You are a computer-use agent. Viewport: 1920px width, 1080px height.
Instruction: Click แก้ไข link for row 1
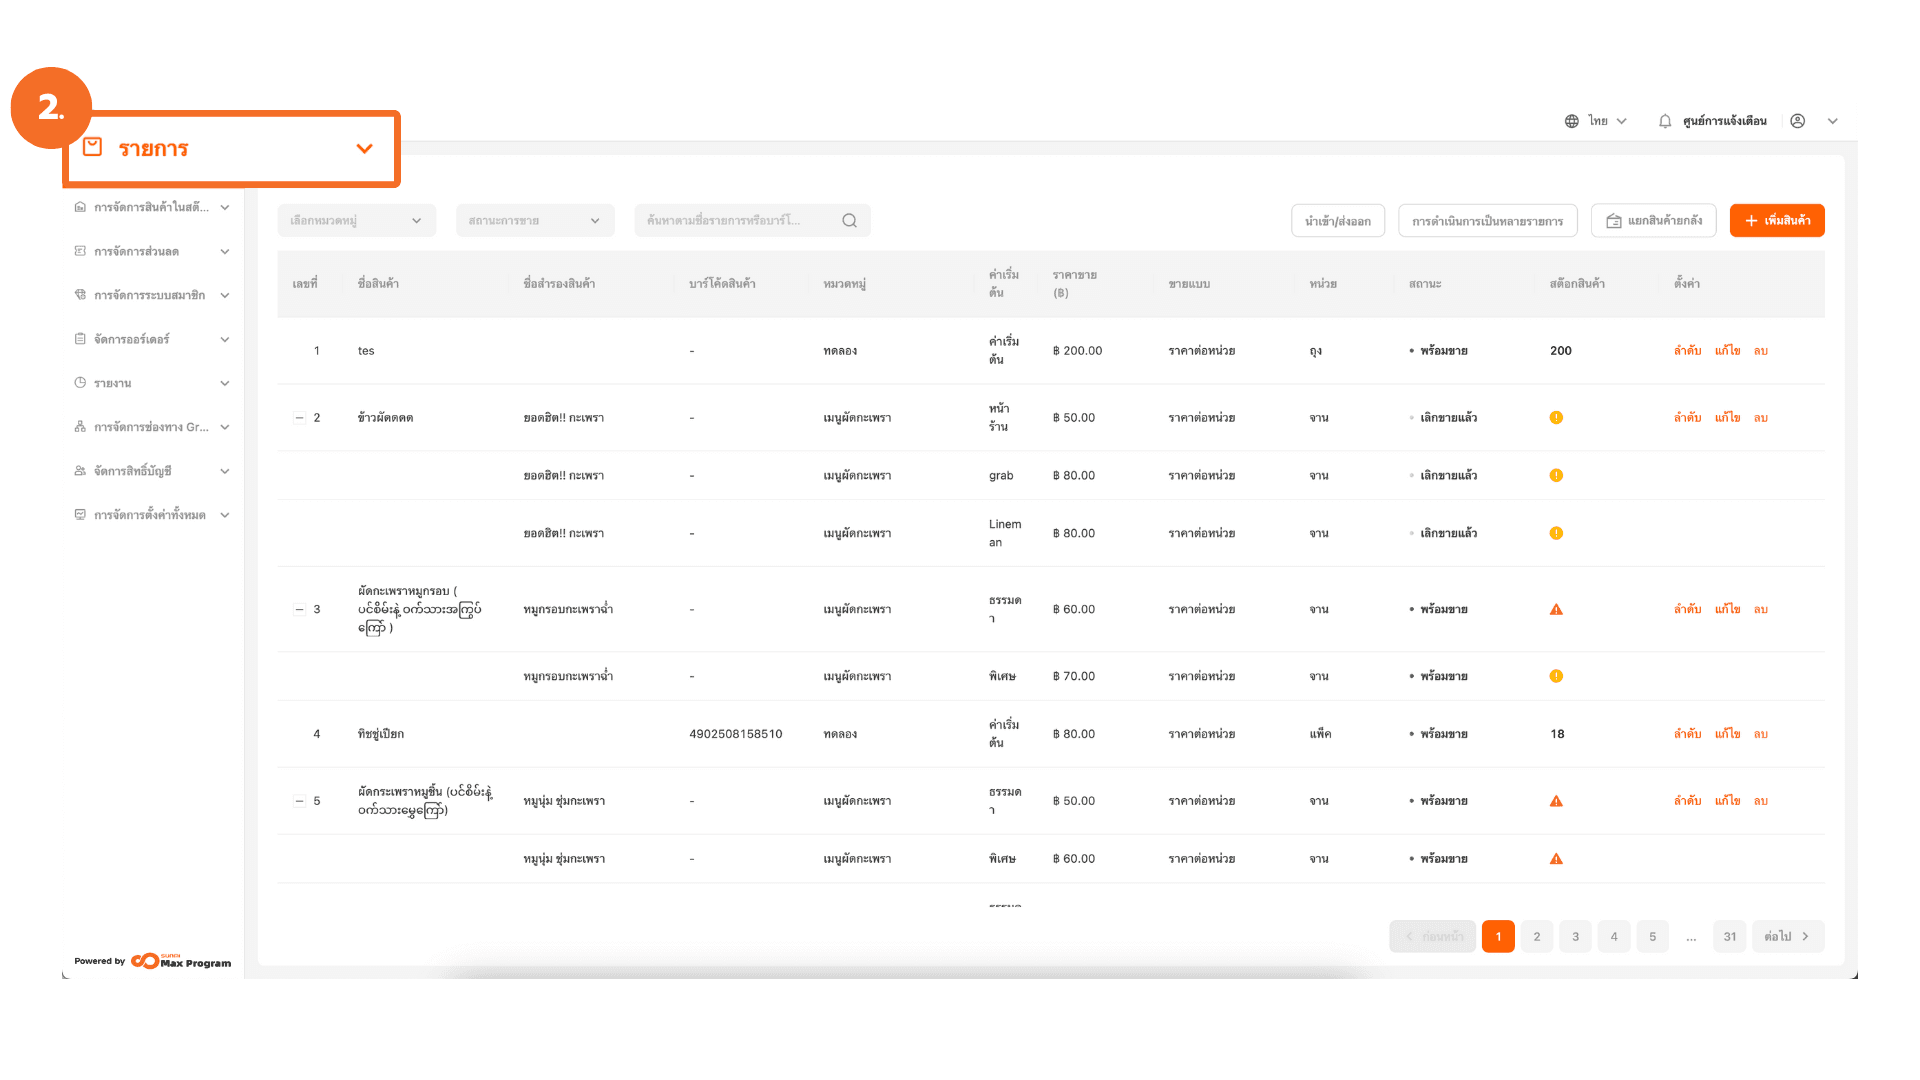(x=1727, y=351)
